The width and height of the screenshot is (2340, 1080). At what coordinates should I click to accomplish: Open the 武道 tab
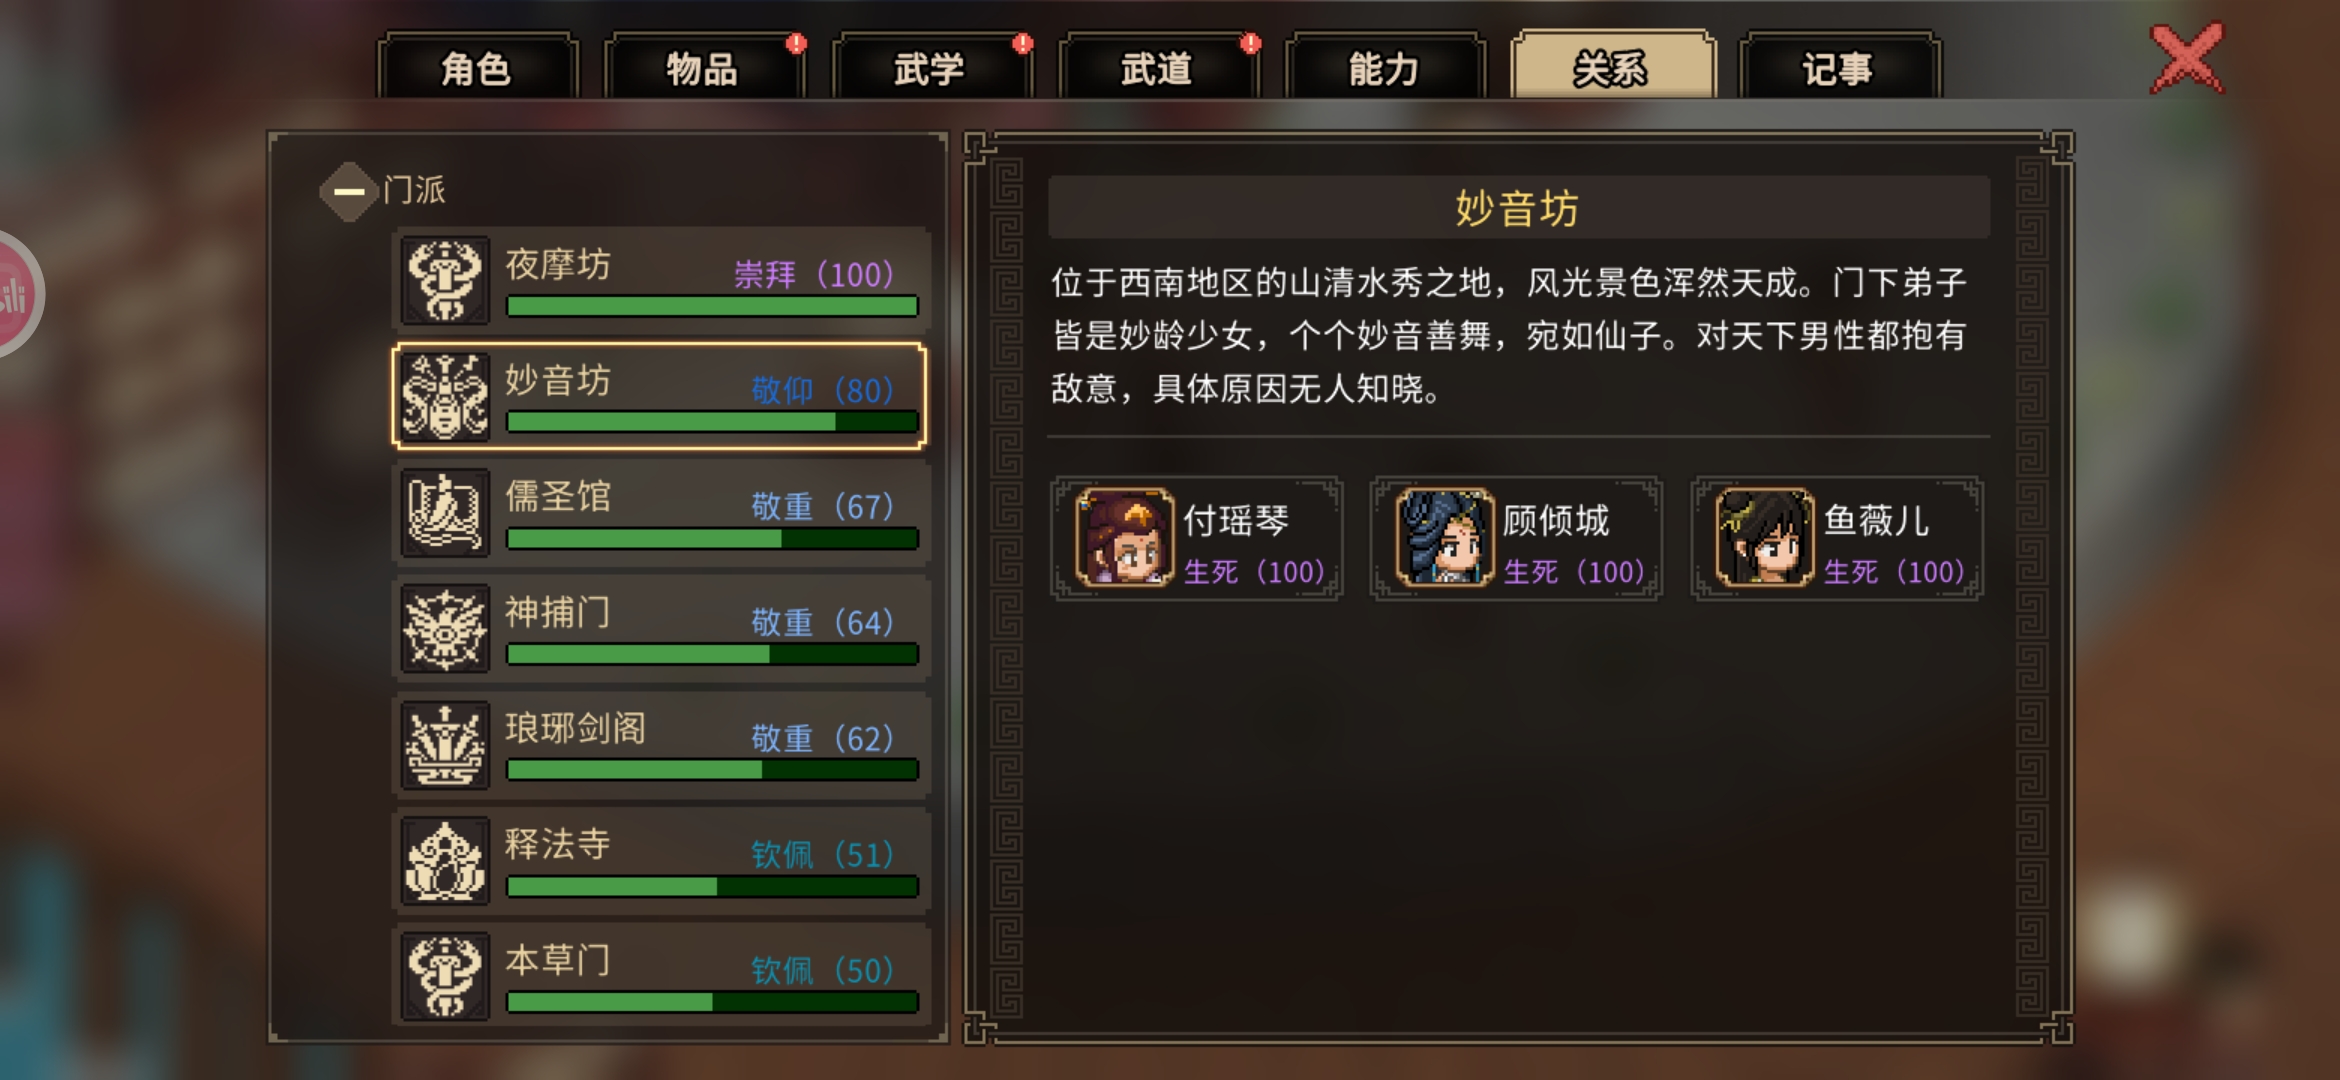(x=1157, y=68)
